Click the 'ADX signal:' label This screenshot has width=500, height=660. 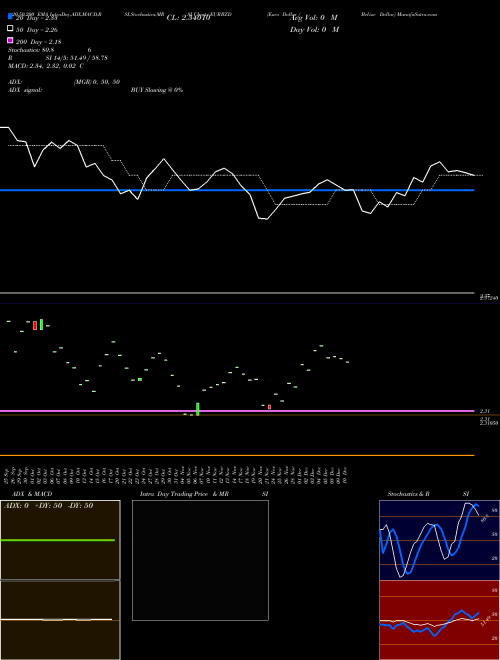pos(25,90)
